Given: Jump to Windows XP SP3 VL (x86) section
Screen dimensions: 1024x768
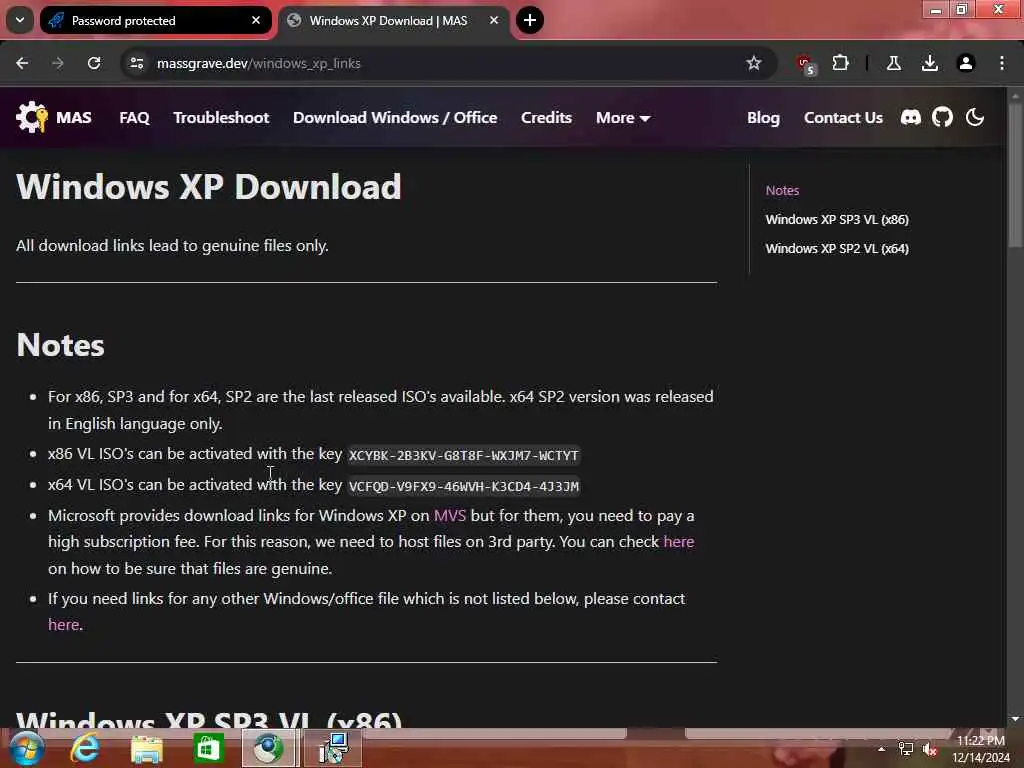Looking at the screenshot, I should [x=837, y=219].
